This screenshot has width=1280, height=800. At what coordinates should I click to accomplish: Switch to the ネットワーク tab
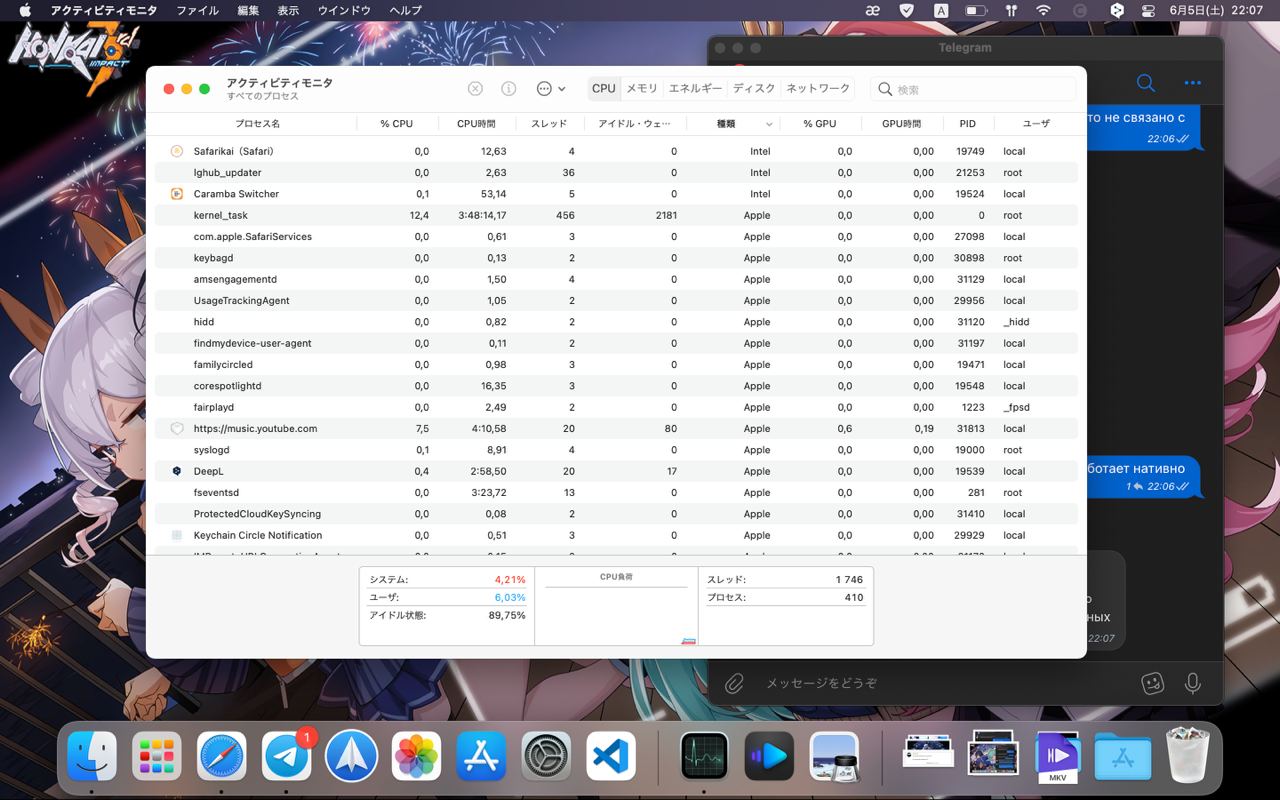818,88
